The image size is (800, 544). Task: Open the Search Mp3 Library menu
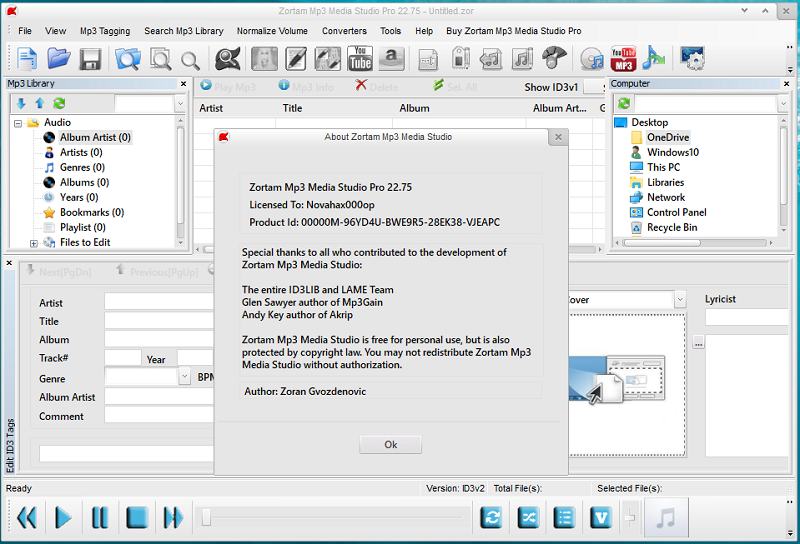(x=184, y=31)
